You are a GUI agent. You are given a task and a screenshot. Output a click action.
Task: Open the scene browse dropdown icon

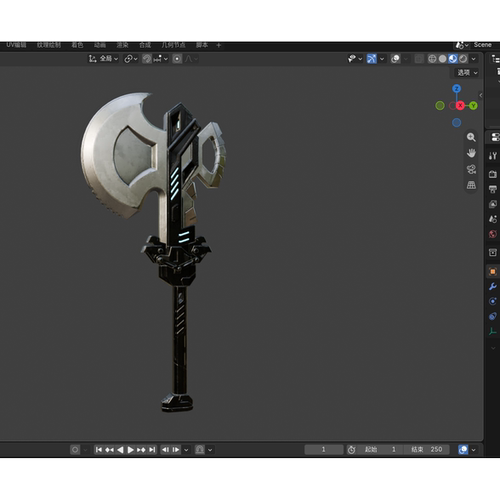tap(462, 45)
